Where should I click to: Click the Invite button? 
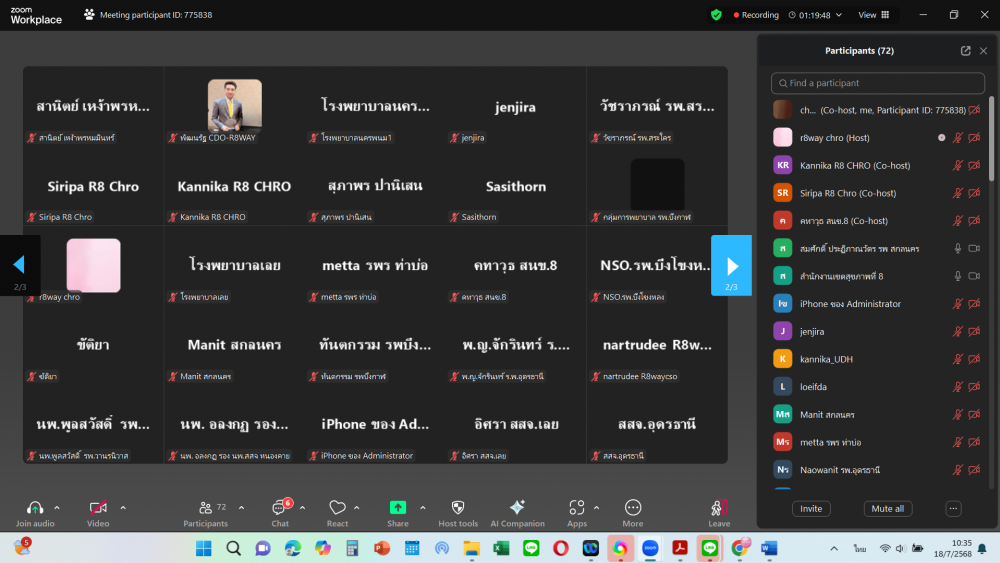pyautogui.click(x=811, y=508)
